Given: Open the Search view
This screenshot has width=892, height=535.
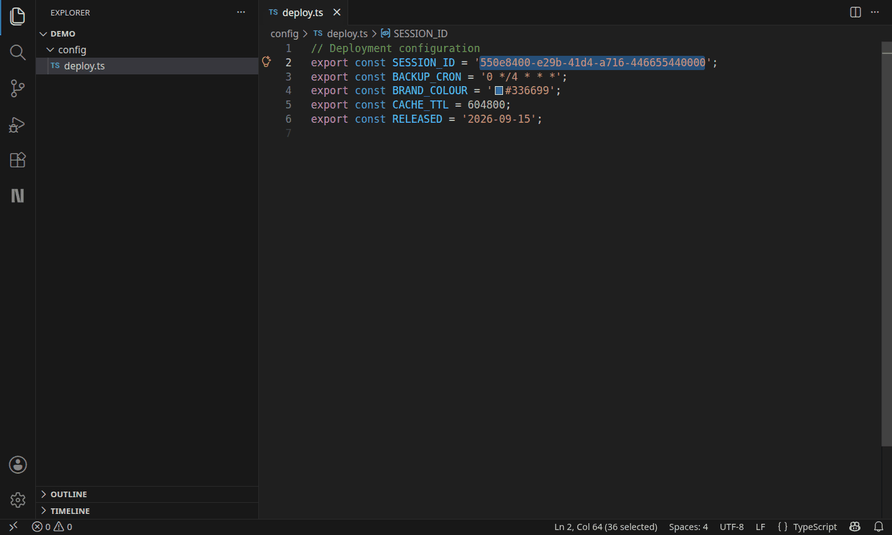Looking at the screenshot, I should coord(18,52).
